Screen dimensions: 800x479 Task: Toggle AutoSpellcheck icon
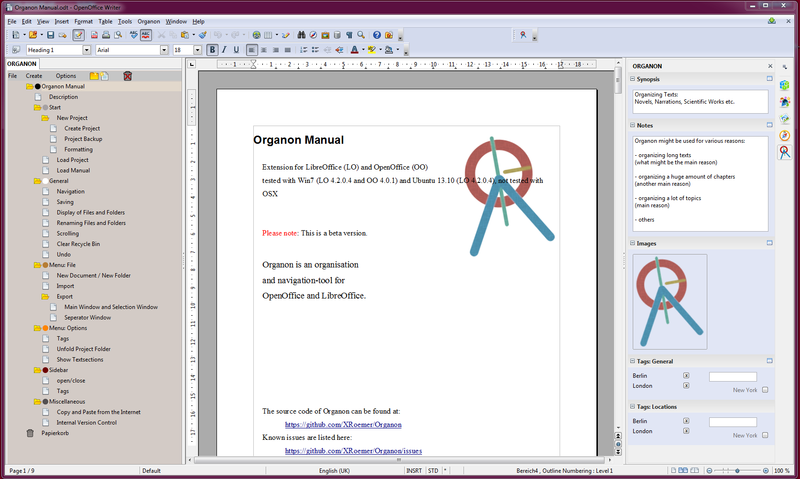click(146, 35)
